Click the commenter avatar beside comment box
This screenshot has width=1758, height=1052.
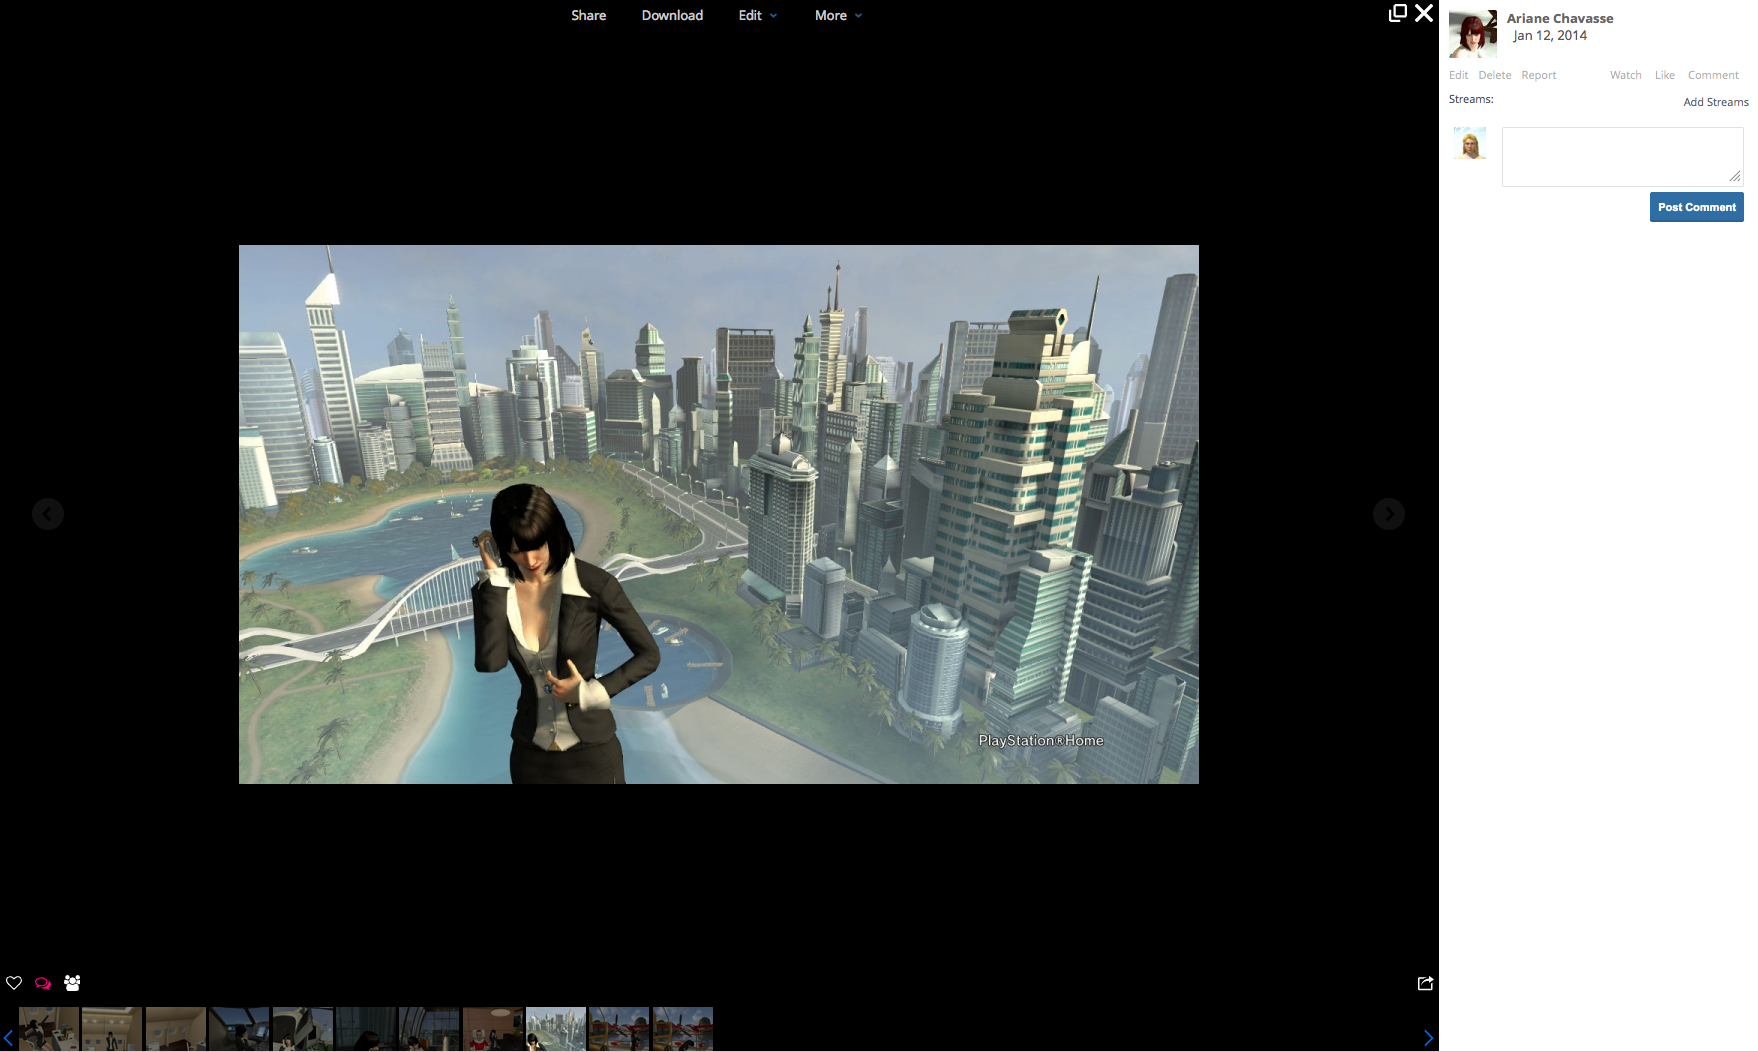1470,143
